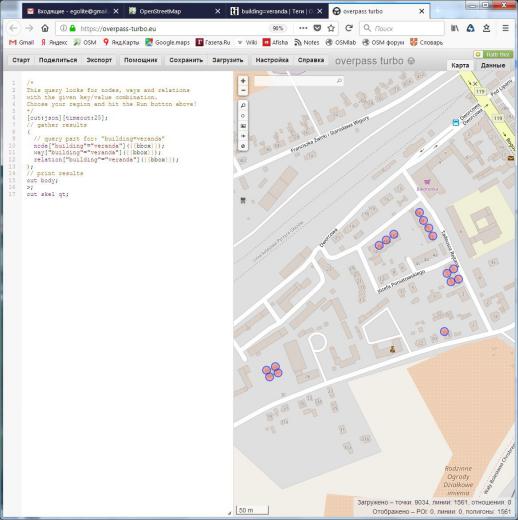518x520 pixels.
Task: Open the Помощник wizard
Action: coord(140,60)
